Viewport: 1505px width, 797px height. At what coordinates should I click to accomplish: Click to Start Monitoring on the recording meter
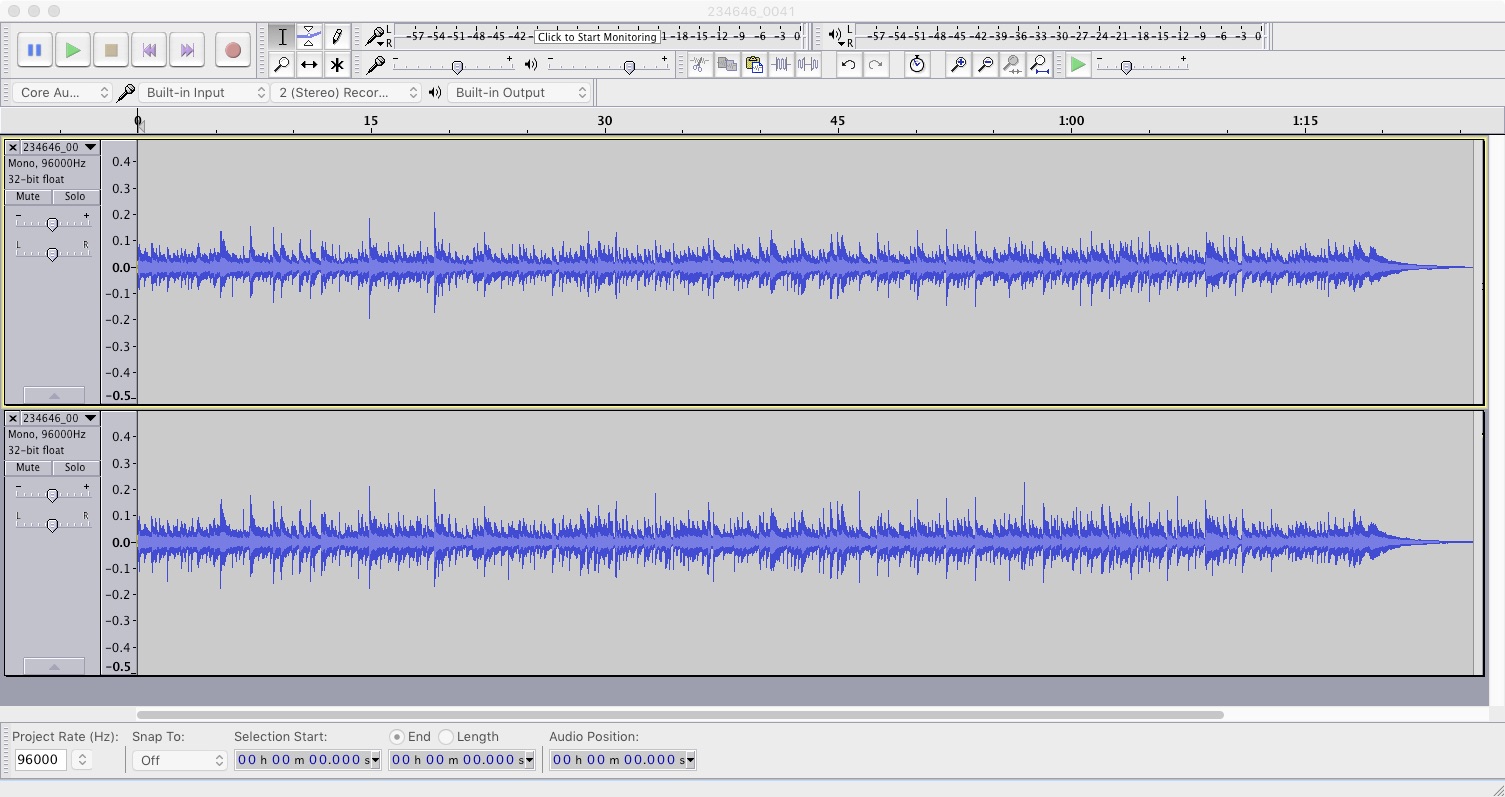598,36
